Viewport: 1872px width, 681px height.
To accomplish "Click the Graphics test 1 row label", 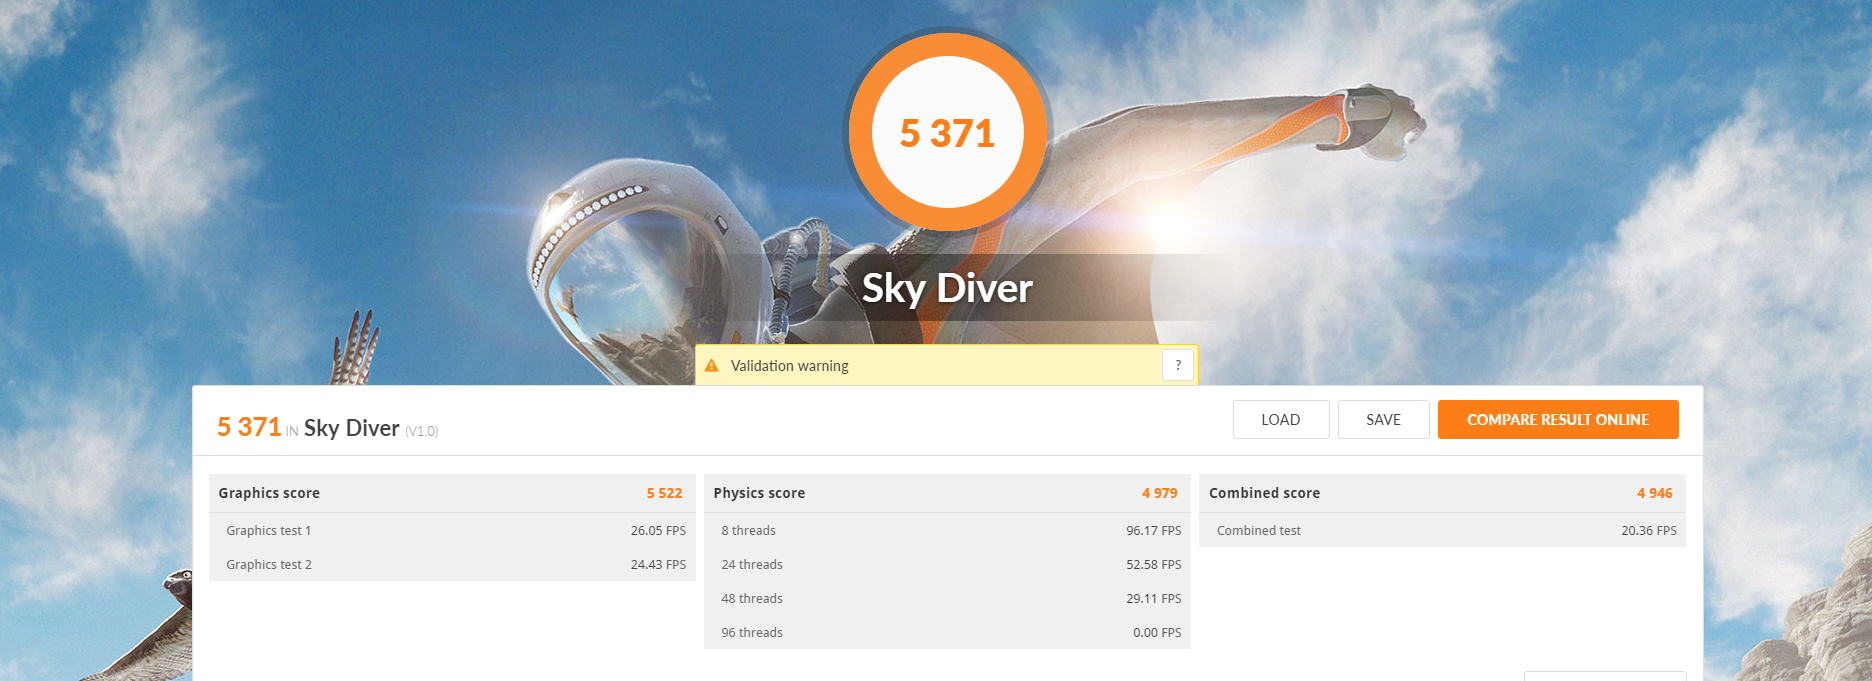I will [268, 531].
